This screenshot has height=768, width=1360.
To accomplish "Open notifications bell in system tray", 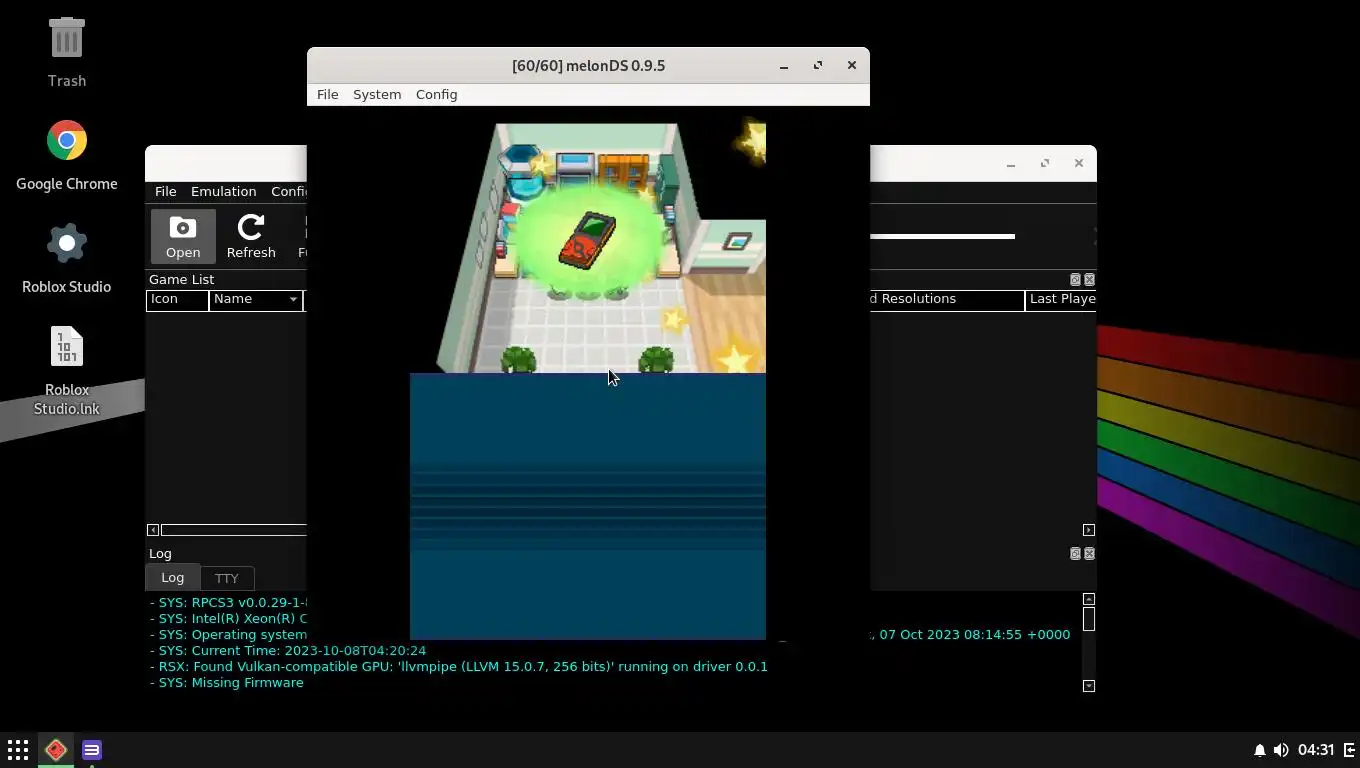I will pos(1260,750).
